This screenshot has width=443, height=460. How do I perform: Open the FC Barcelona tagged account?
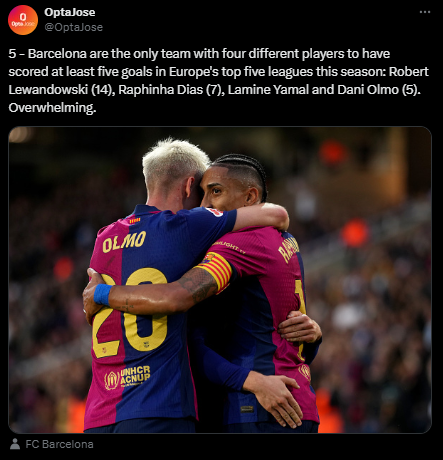(59, 444)
